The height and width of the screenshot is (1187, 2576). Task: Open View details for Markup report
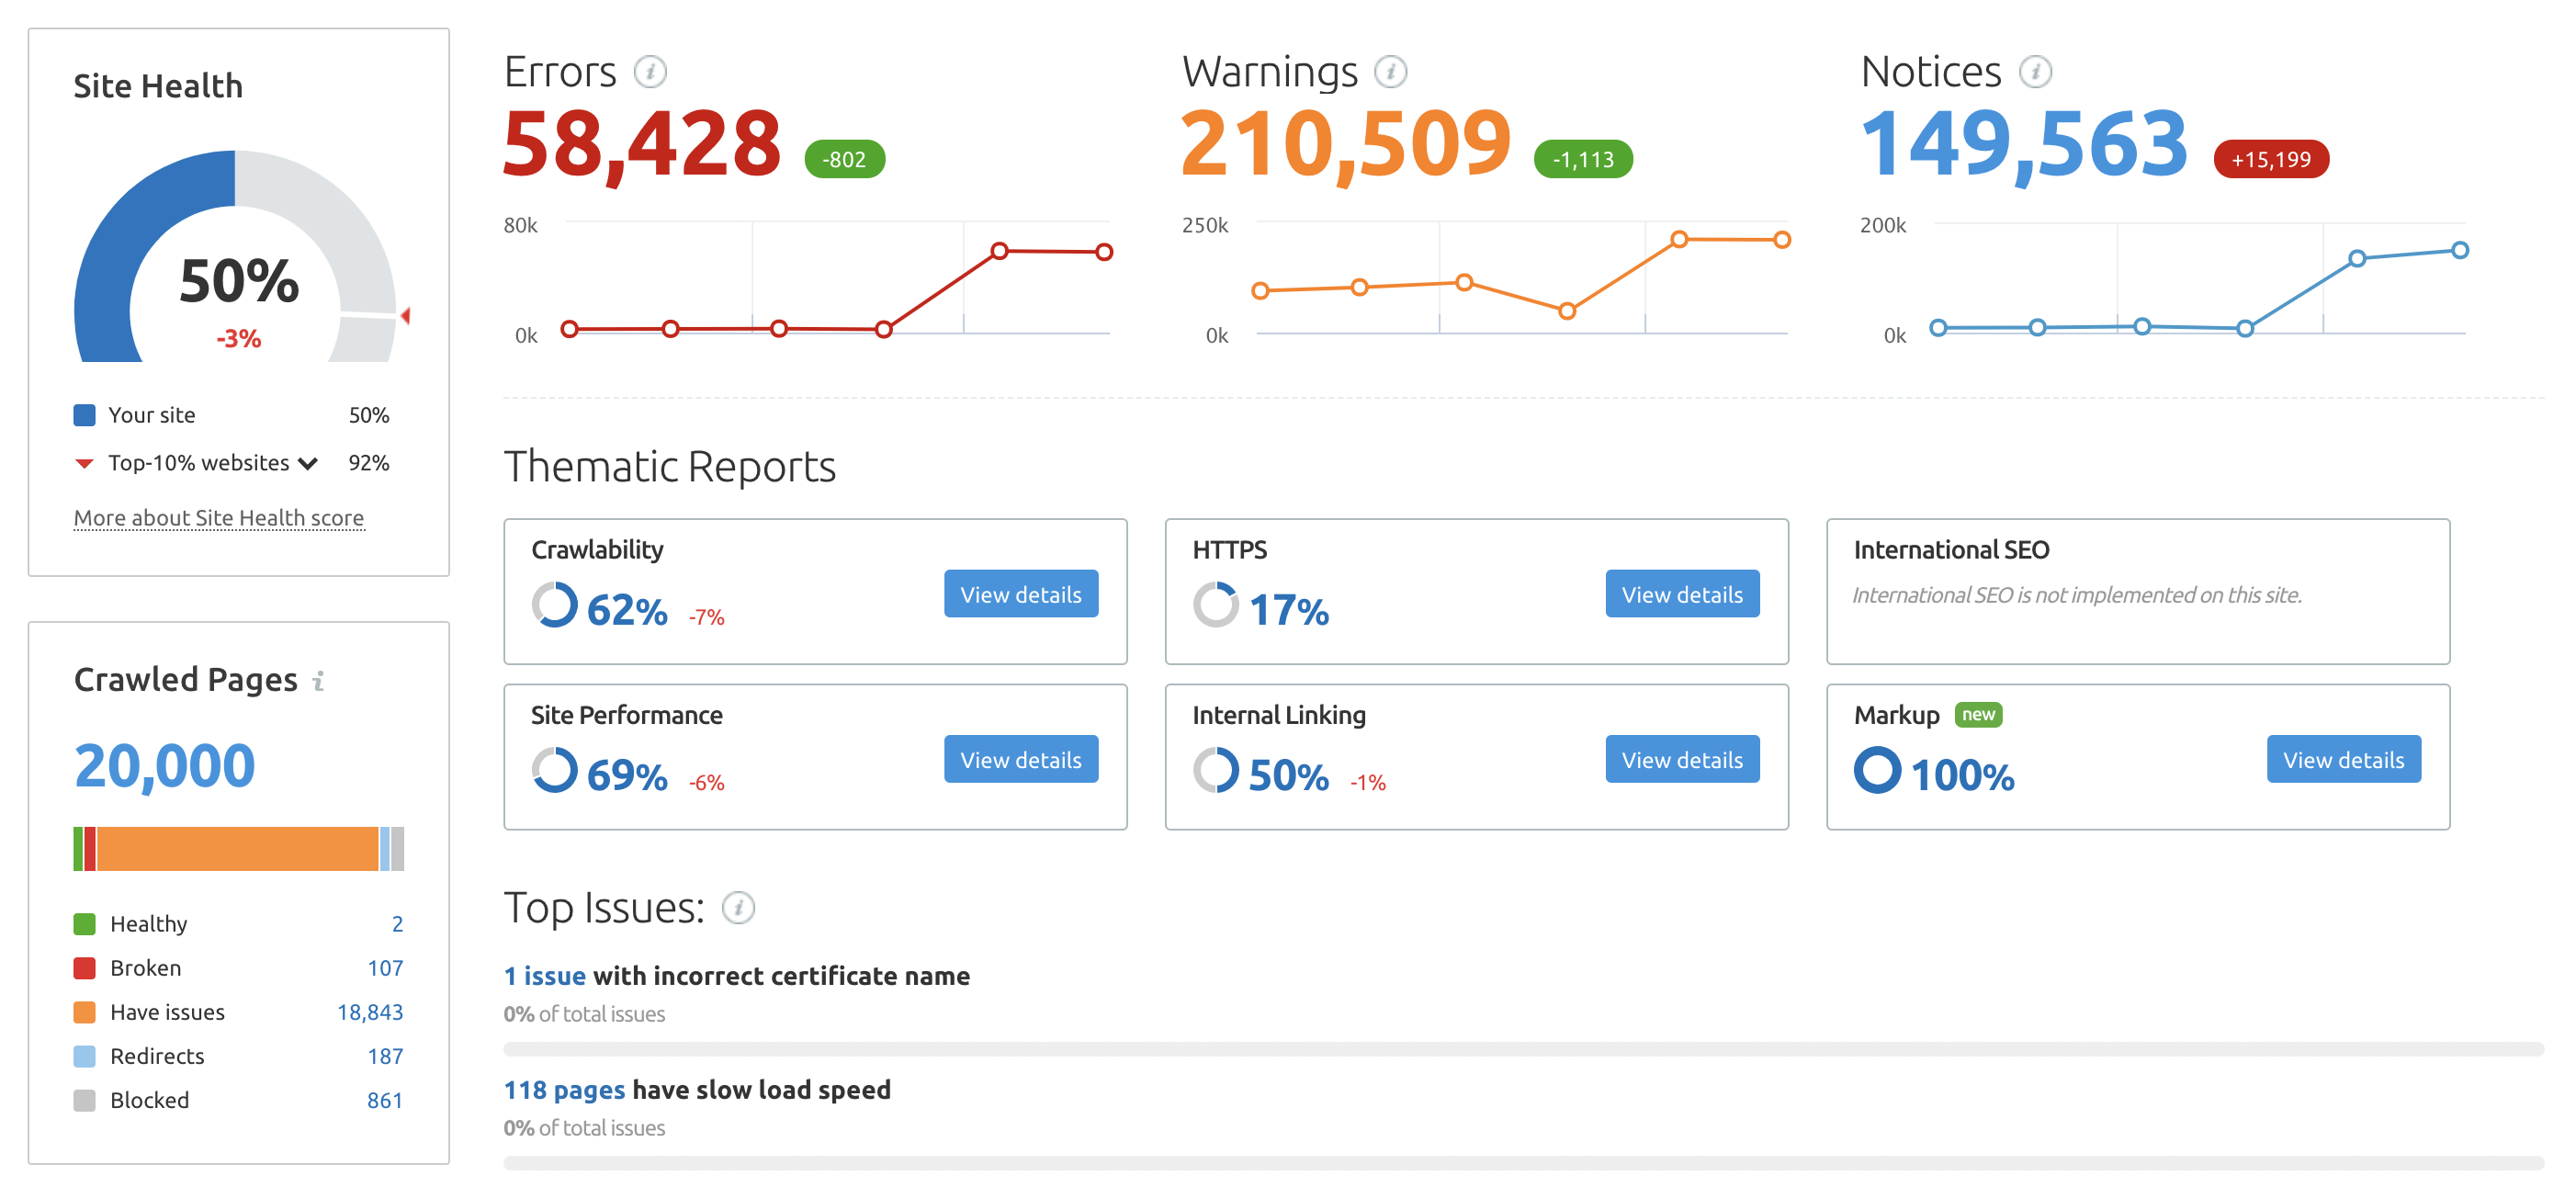(2342, 760)
